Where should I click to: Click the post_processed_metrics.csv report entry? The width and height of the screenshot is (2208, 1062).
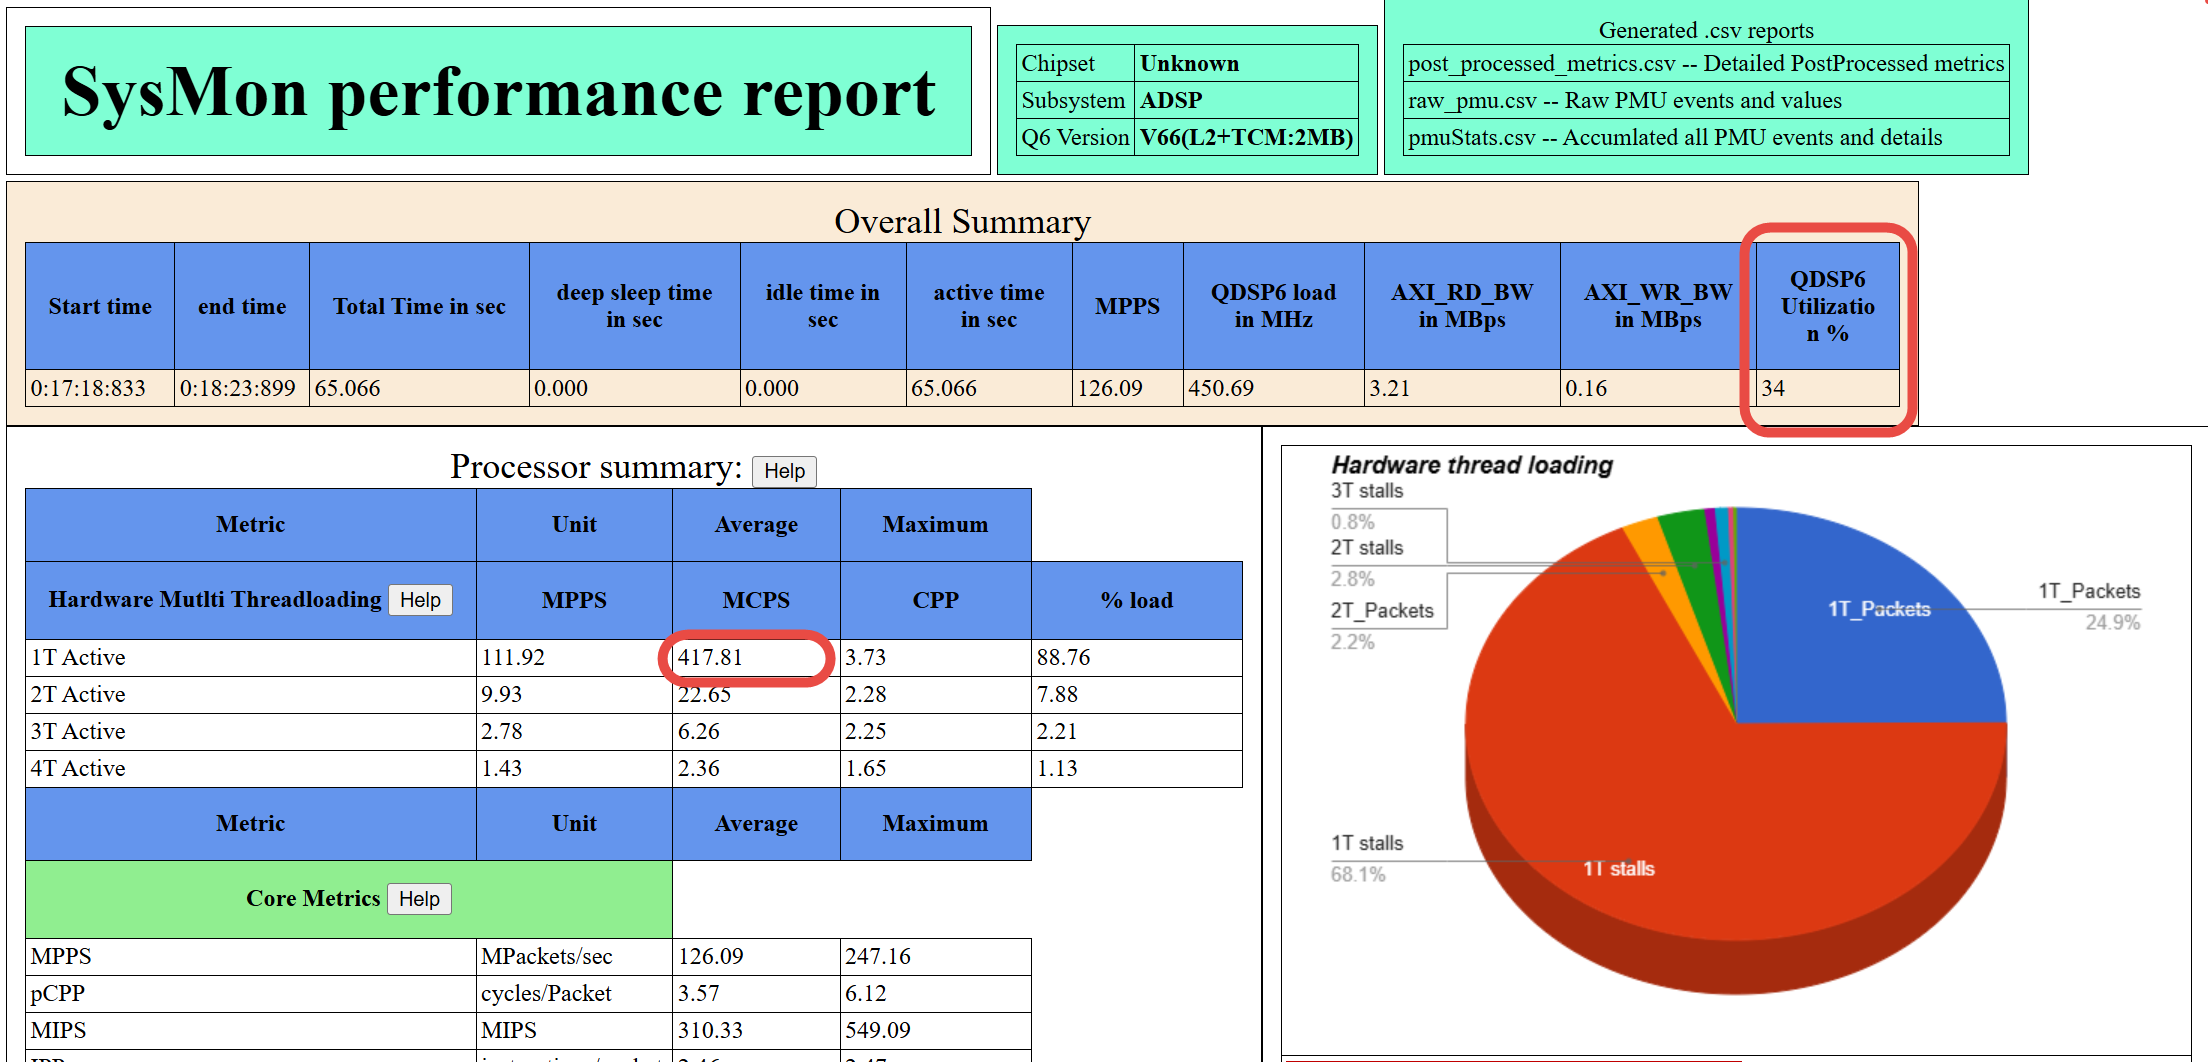pos(1705,64)
